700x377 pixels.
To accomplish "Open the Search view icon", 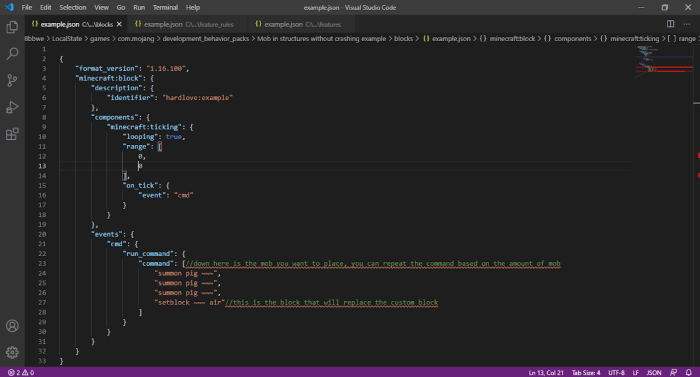I will pos(12,54).
